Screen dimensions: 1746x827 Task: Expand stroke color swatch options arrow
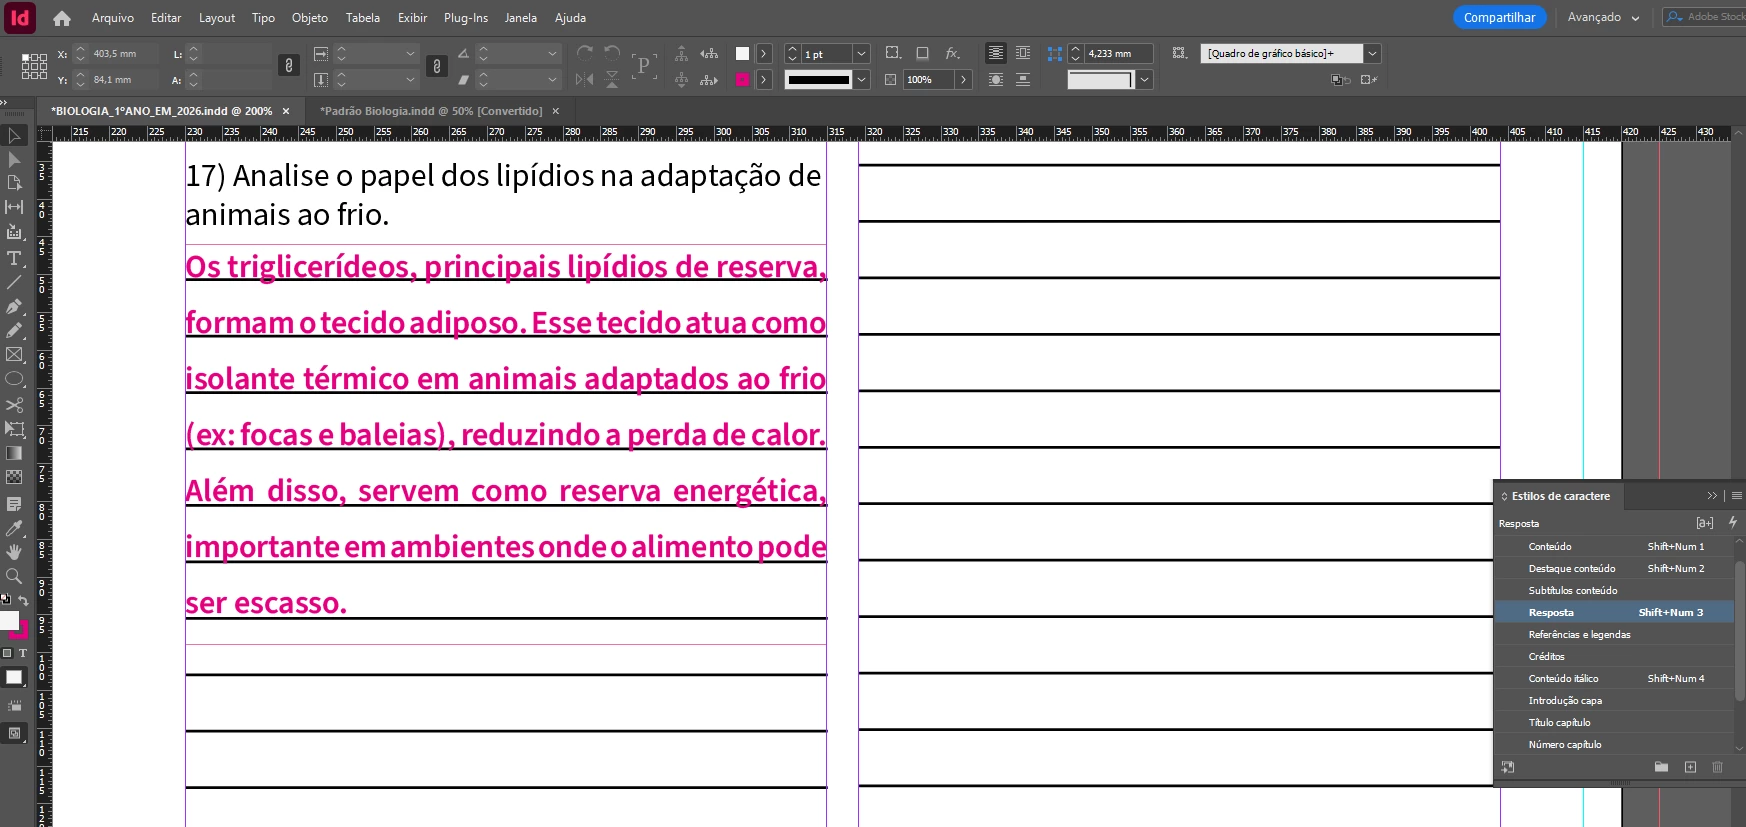764,79
